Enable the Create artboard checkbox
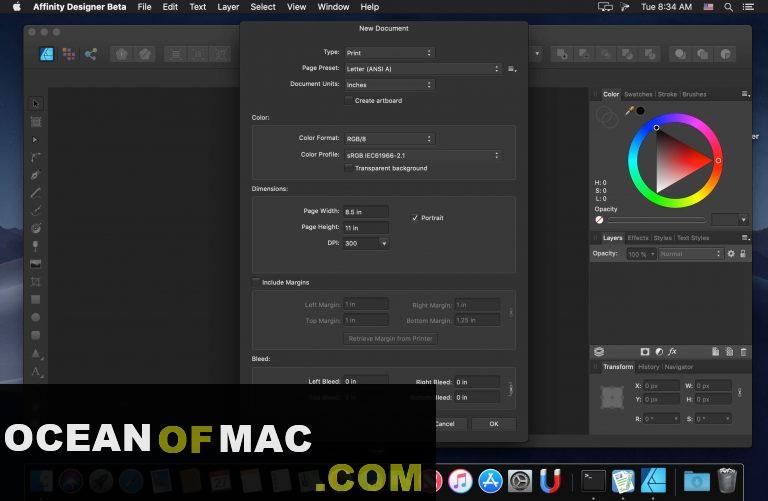The image size is (768, 501). (349, 100)
